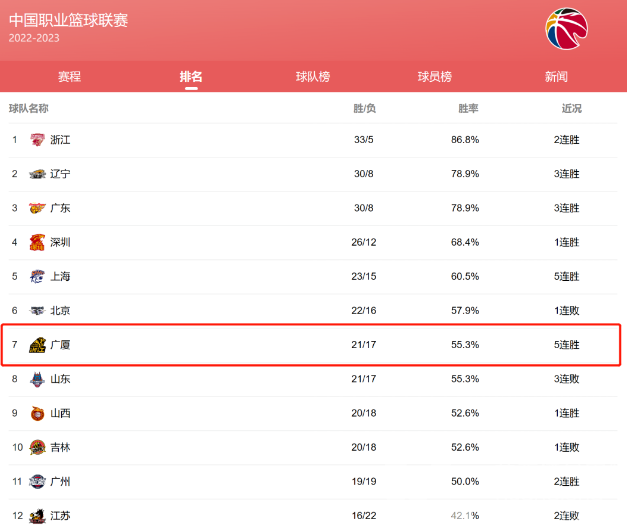Click the 深圳 team logo
Screen dimensions: 627x529
click(37, 242)
